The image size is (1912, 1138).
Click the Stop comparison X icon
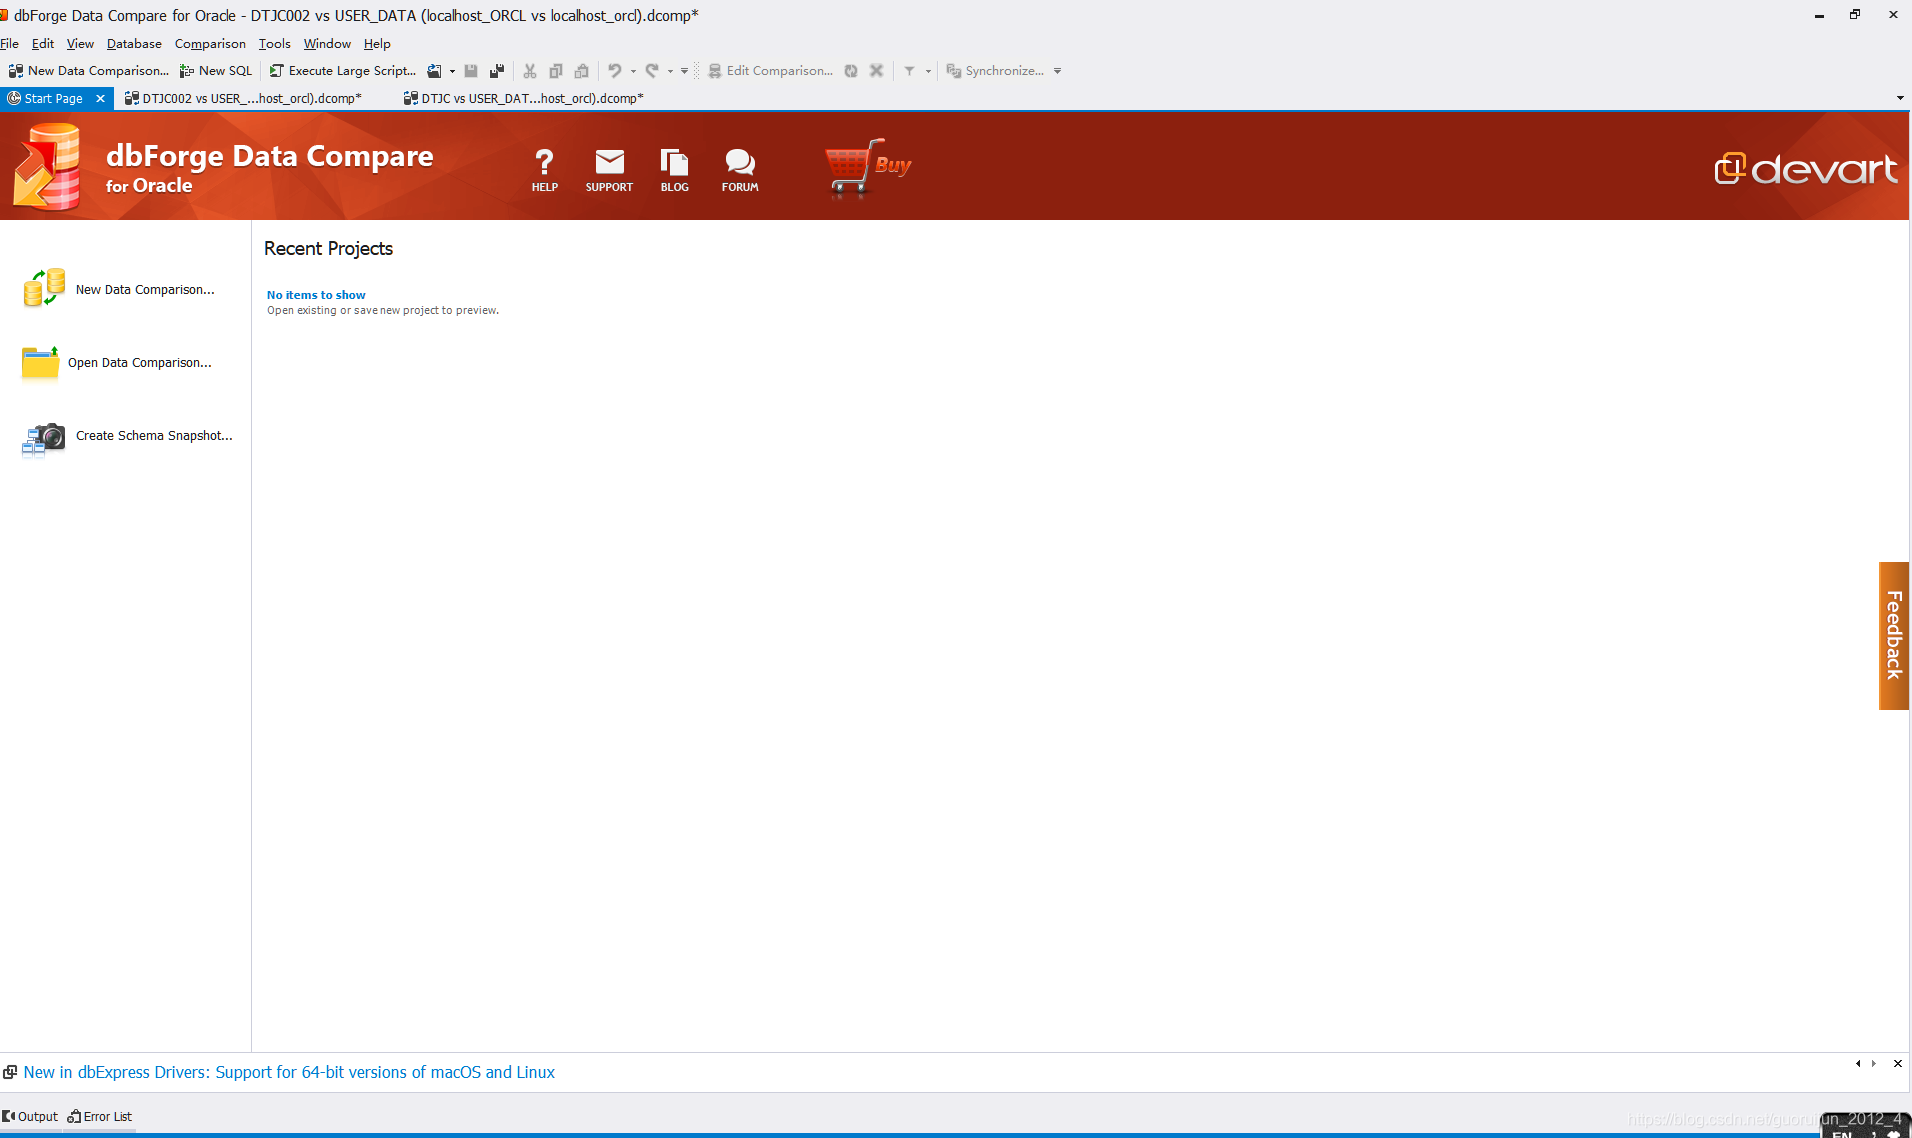(x=877, y=71)
